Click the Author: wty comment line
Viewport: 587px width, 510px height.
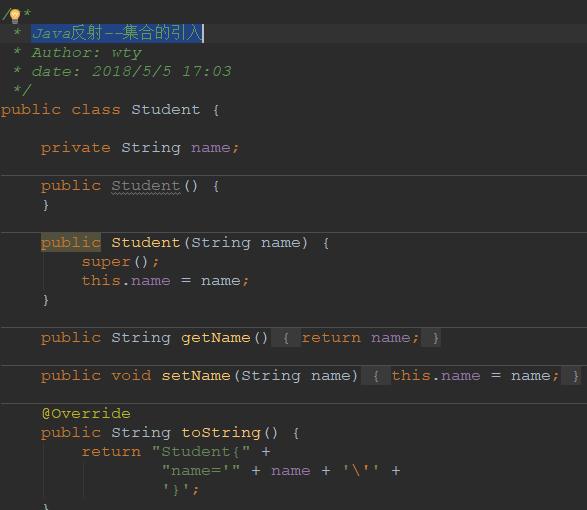(86, 53)
